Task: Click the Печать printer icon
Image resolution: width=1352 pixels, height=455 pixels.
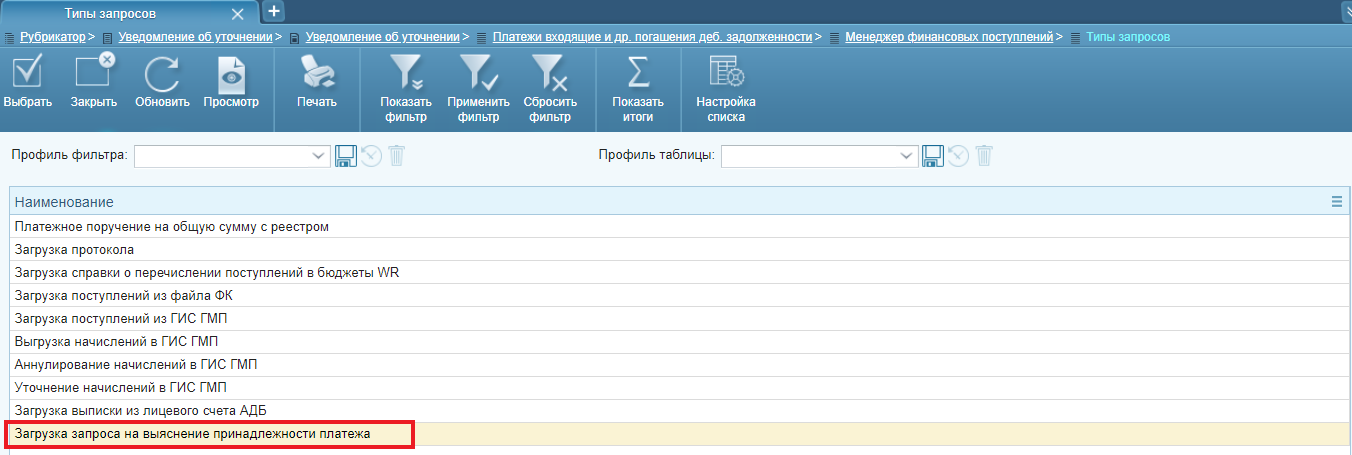Action: [x=317, y=75]
